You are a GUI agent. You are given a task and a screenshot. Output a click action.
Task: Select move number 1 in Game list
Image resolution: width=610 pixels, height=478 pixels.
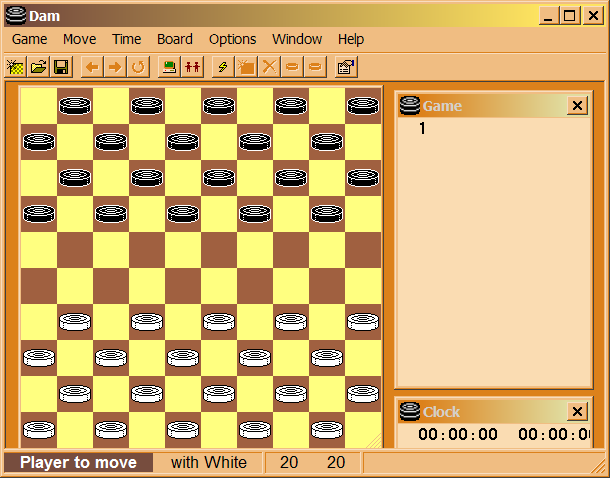[x=422, y=129]
